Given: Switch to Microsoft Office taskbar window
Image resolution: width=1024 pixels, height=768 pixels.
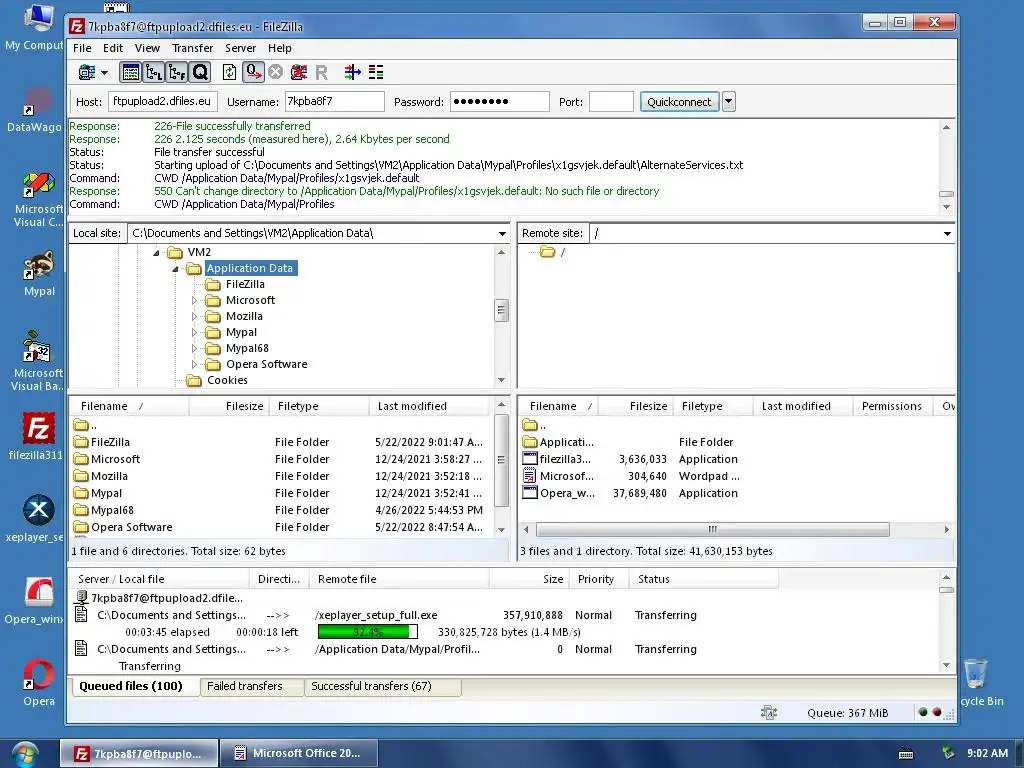Looking at the screenshot, I should (298, 754).
